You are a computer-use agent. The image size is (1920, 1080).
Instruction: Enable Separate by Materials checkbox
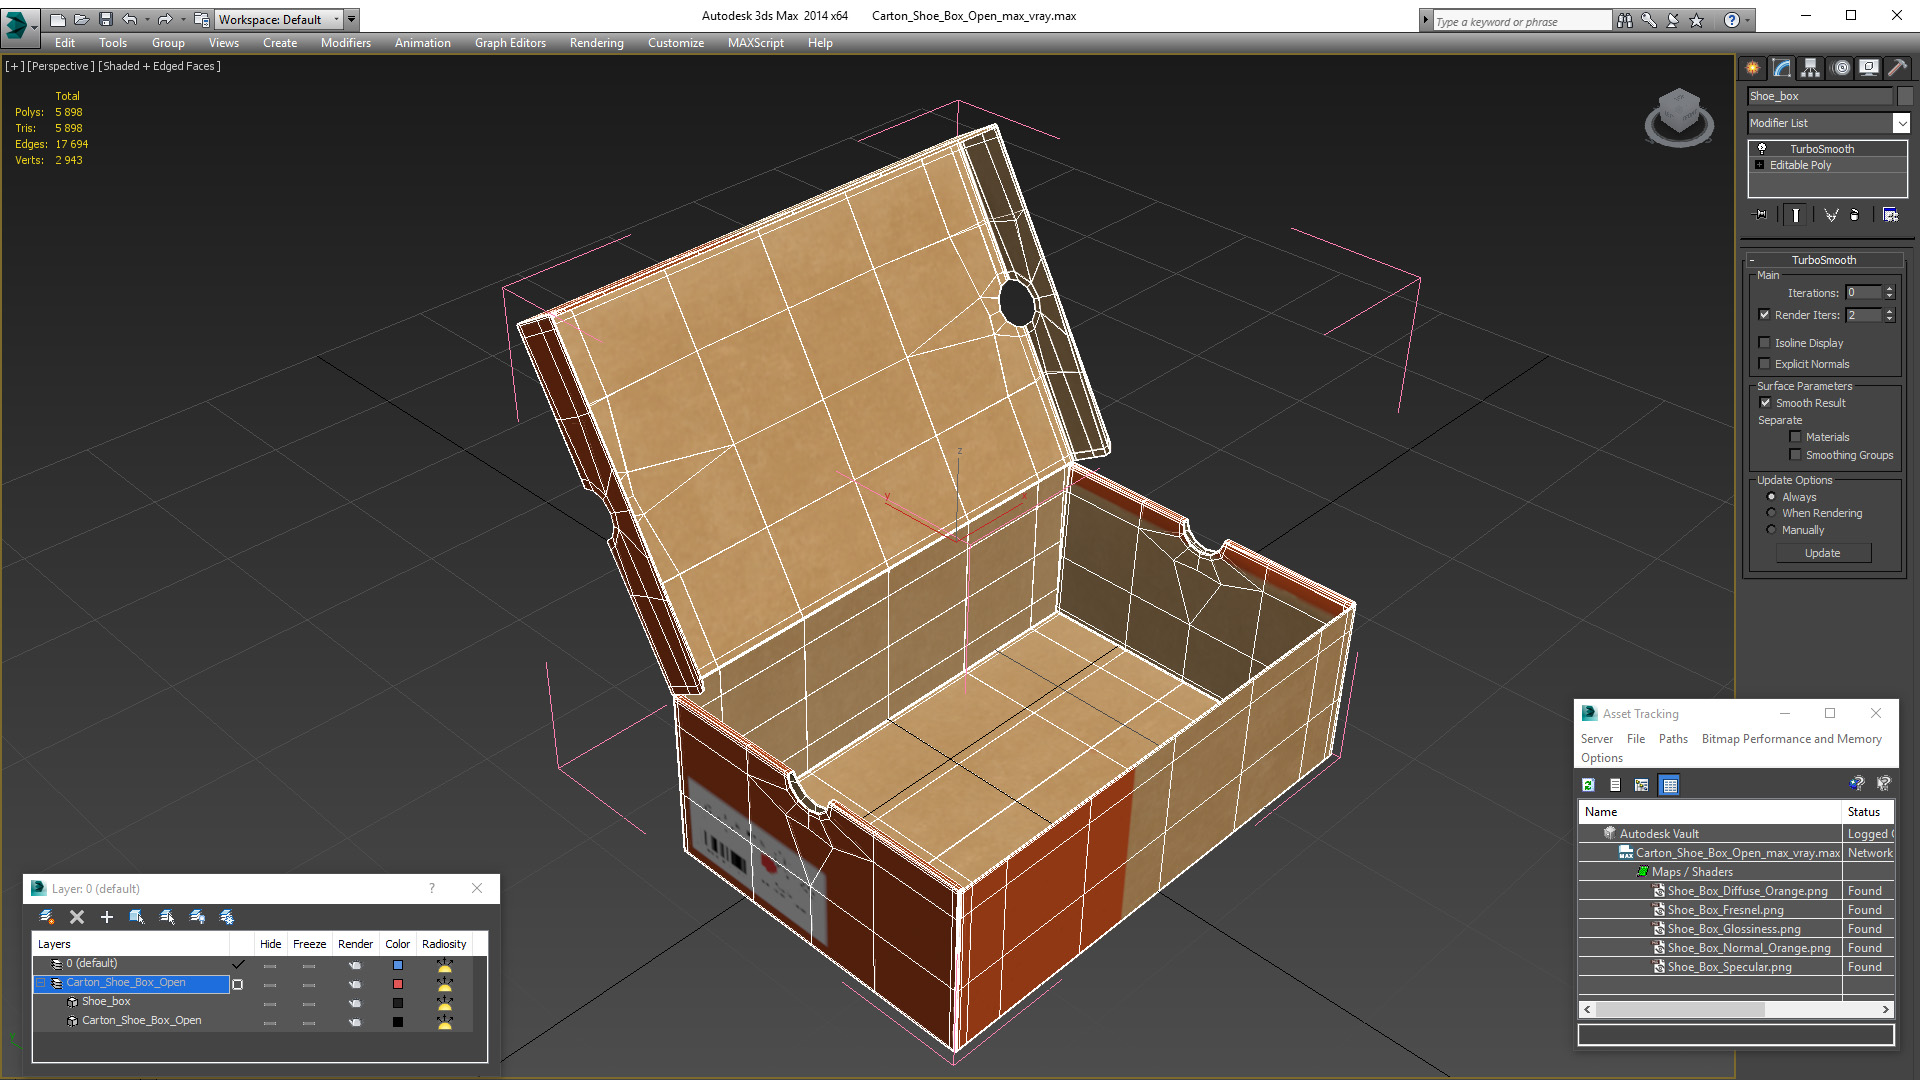pos(1795,437)
